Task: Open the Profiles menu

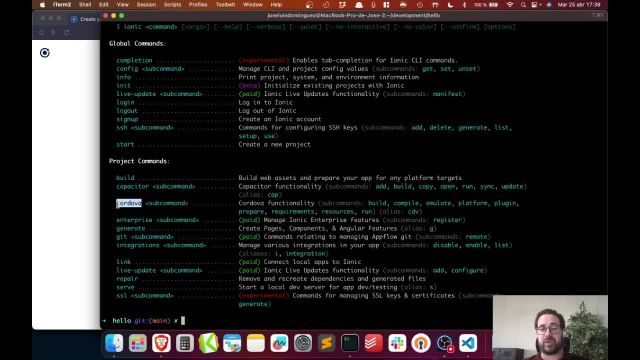Action: 198,4
